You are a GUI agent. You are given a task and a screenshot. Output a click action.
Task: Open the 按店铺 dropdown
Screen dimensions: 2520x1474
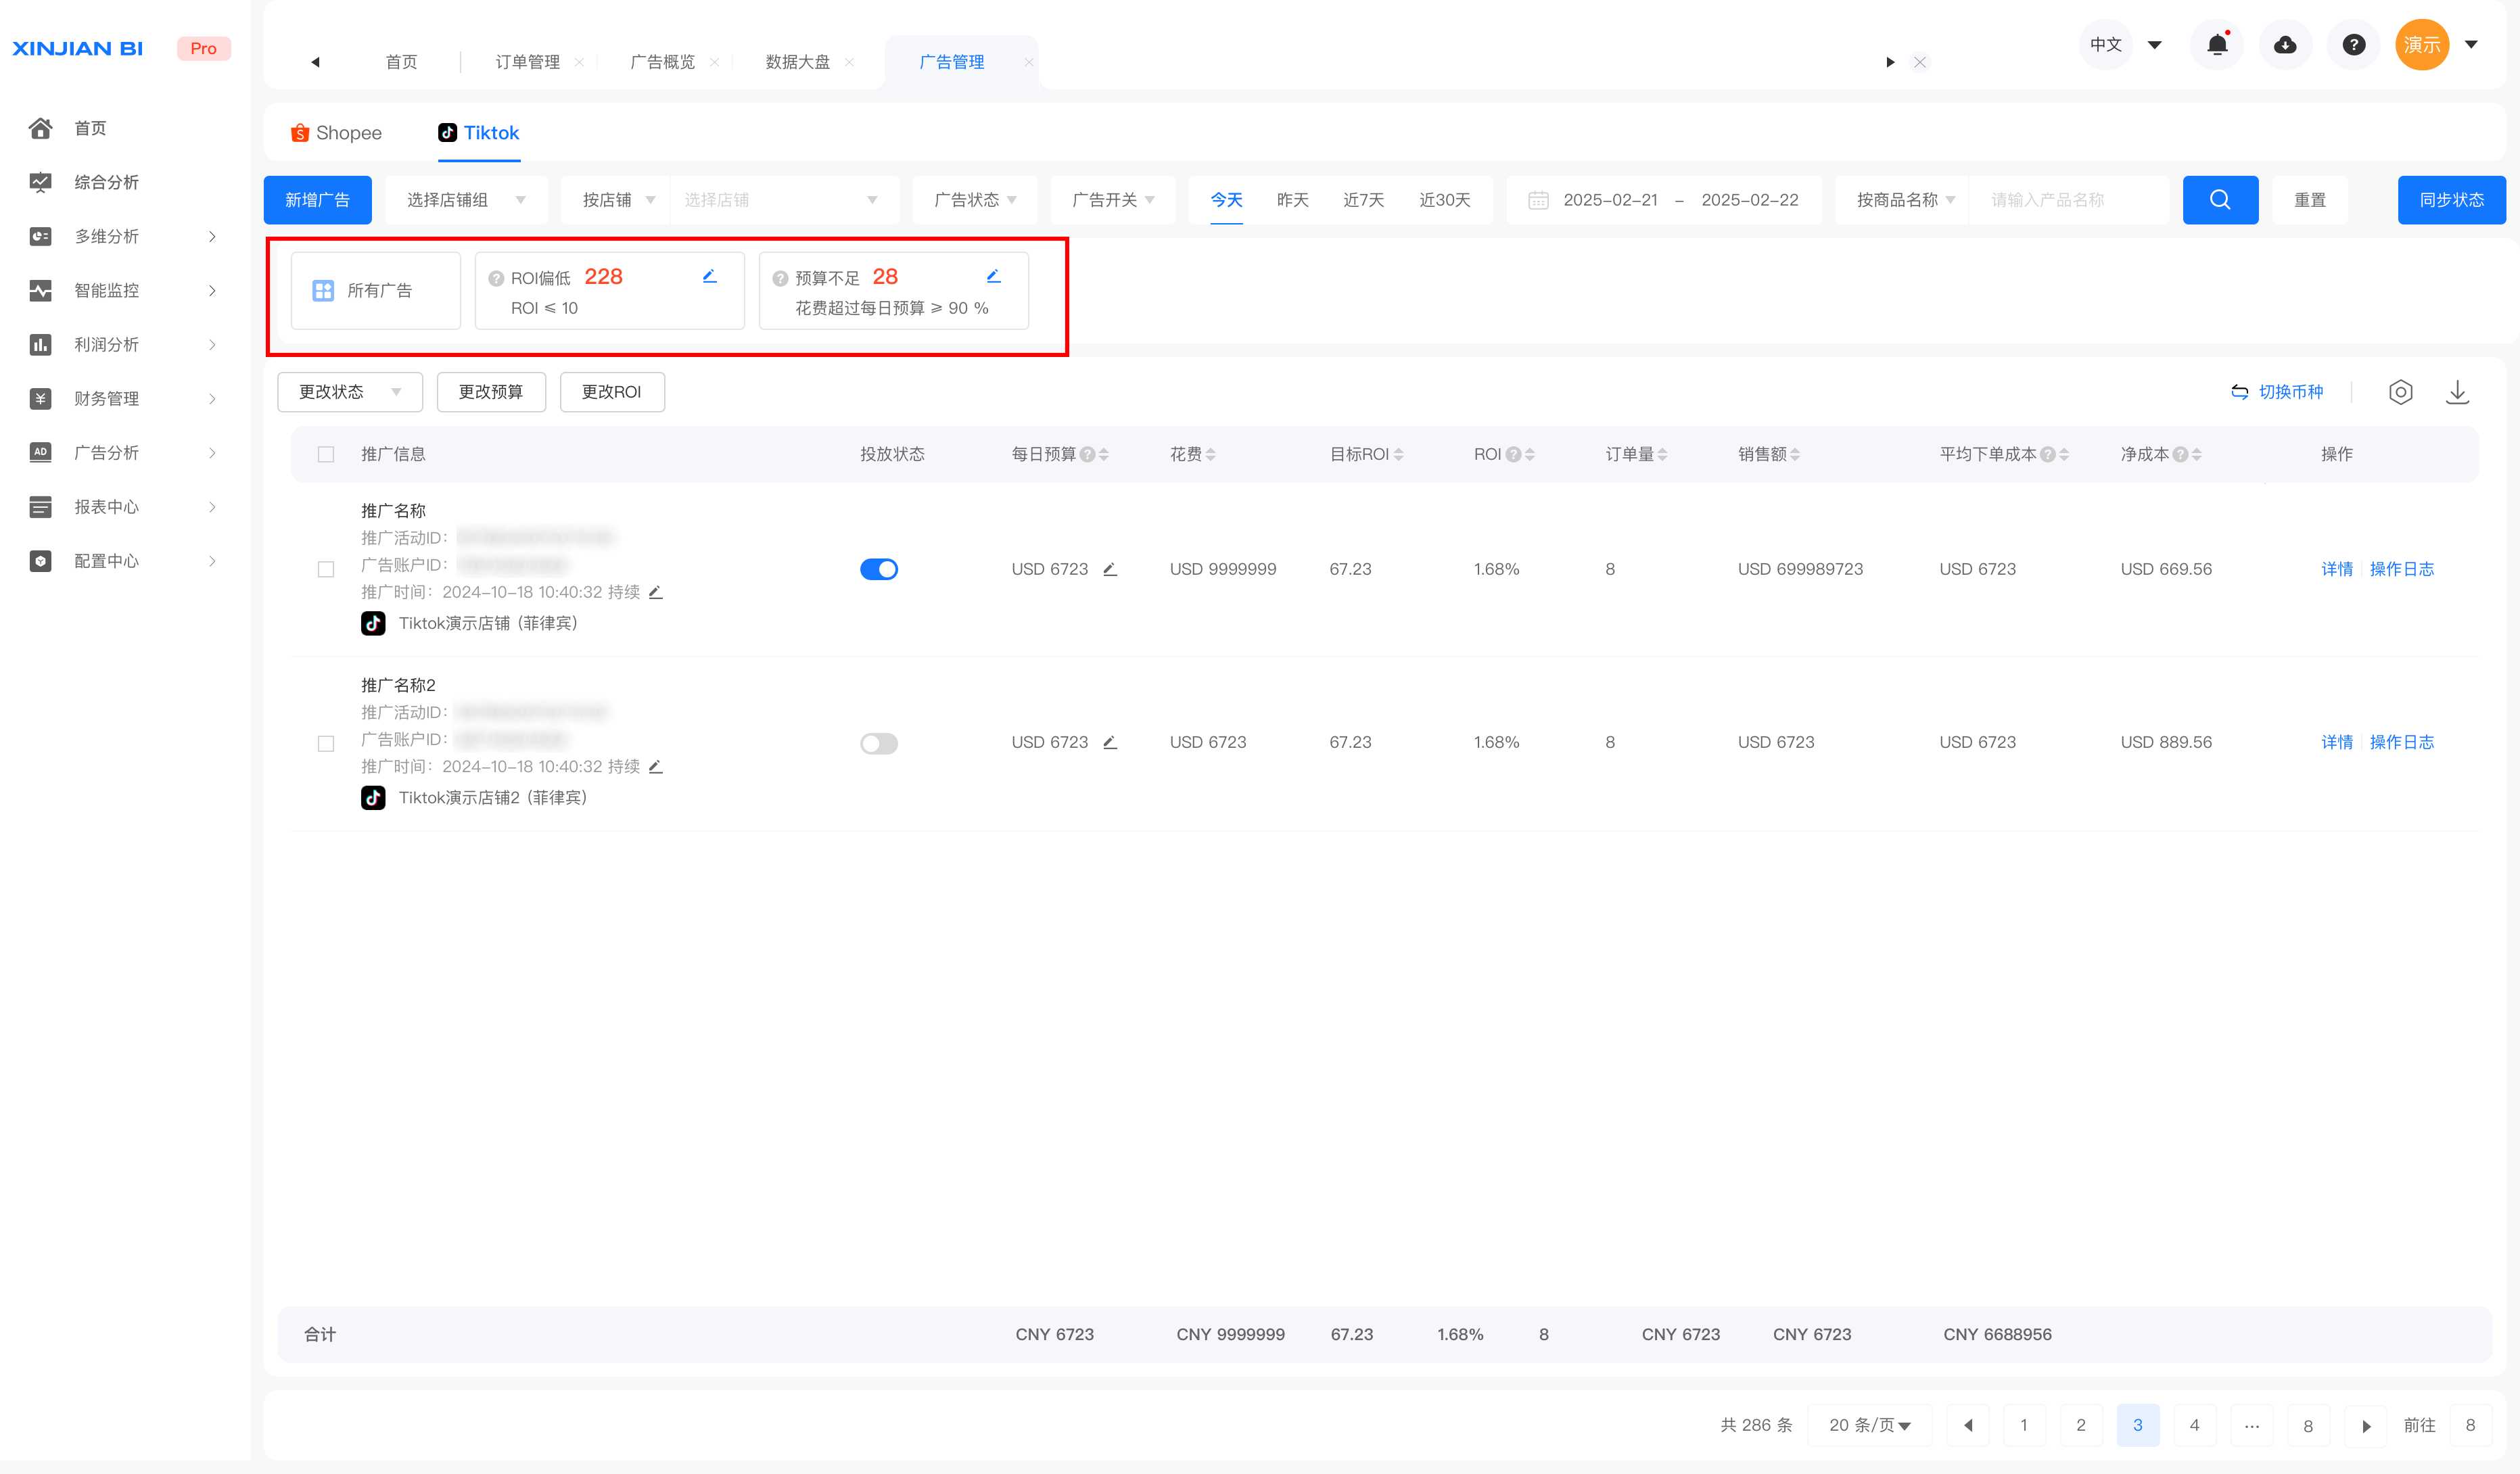click(x=616, y=200)
